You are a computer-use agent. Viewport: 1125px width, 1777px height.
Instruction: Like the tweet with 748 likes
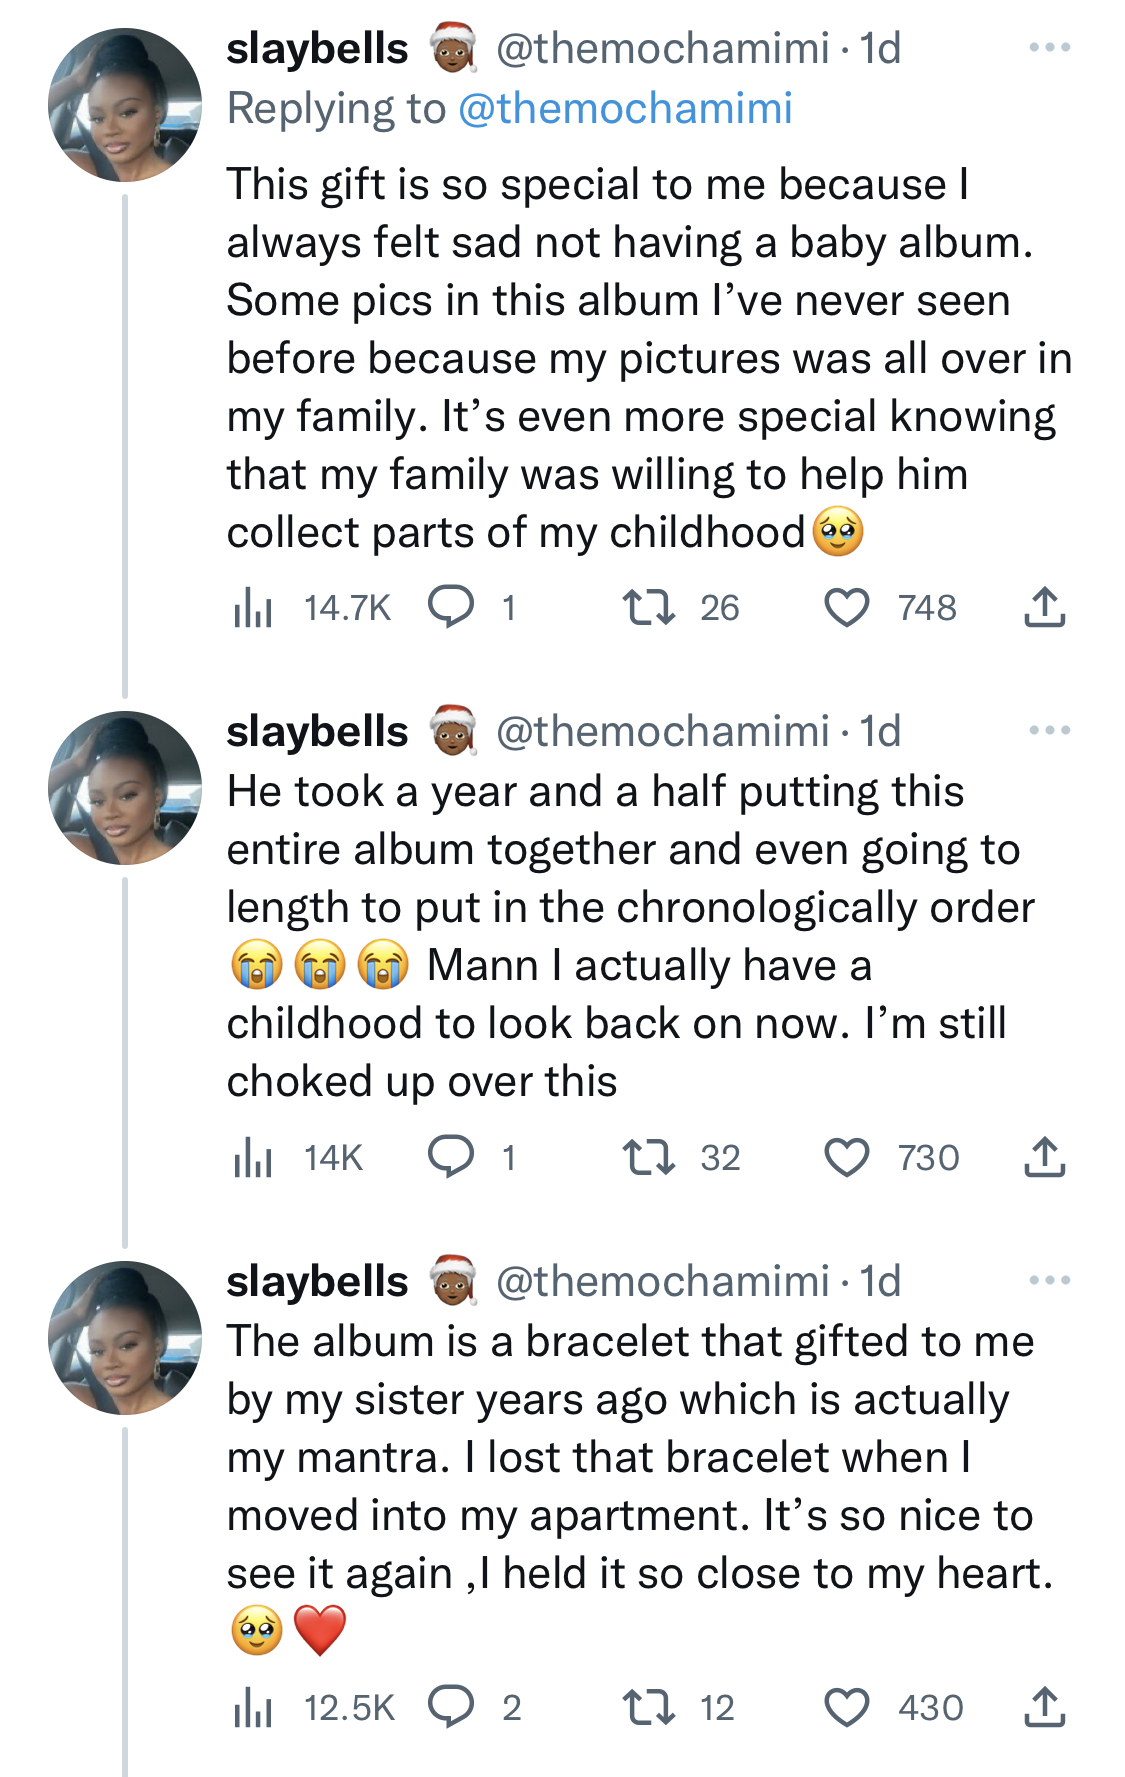(846, 608)
